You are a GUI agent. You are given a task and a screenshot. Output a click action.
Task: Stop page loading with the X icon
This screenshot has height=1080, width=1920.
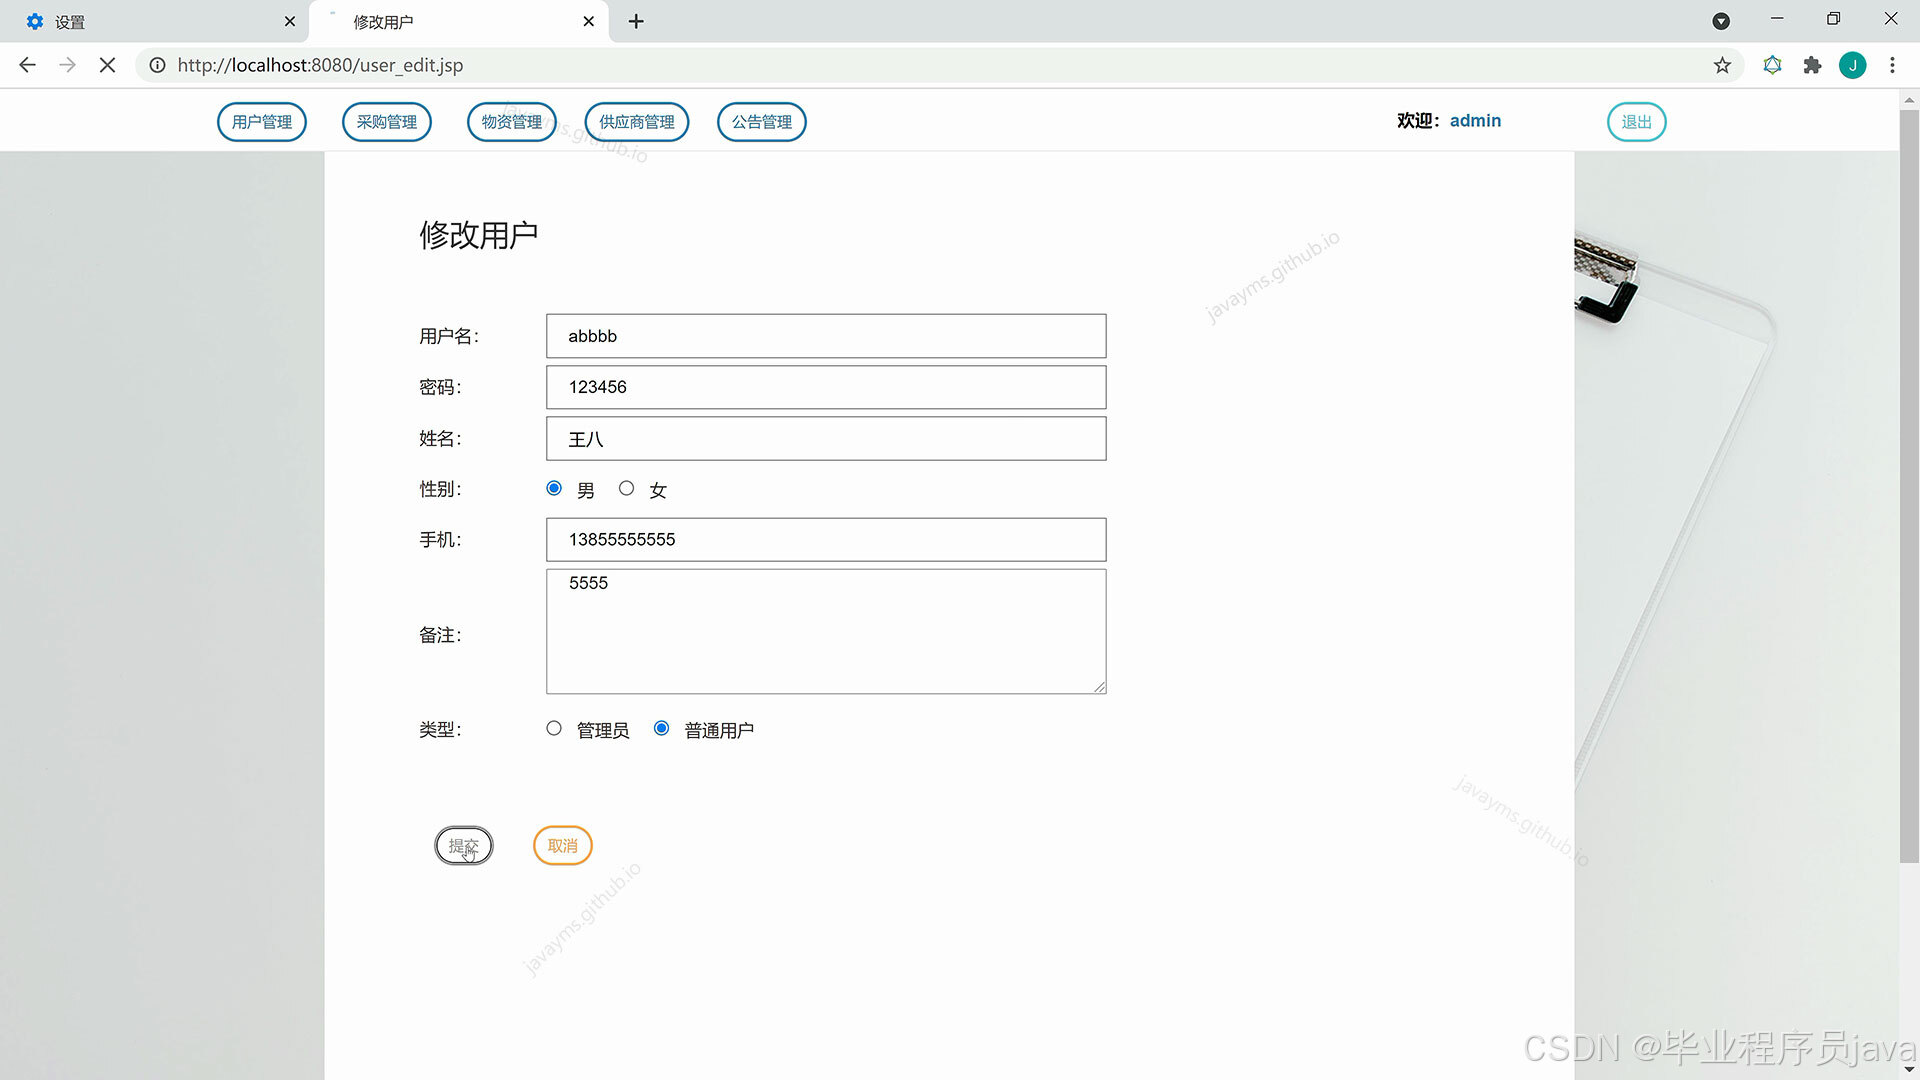click(x=108, y=65)
